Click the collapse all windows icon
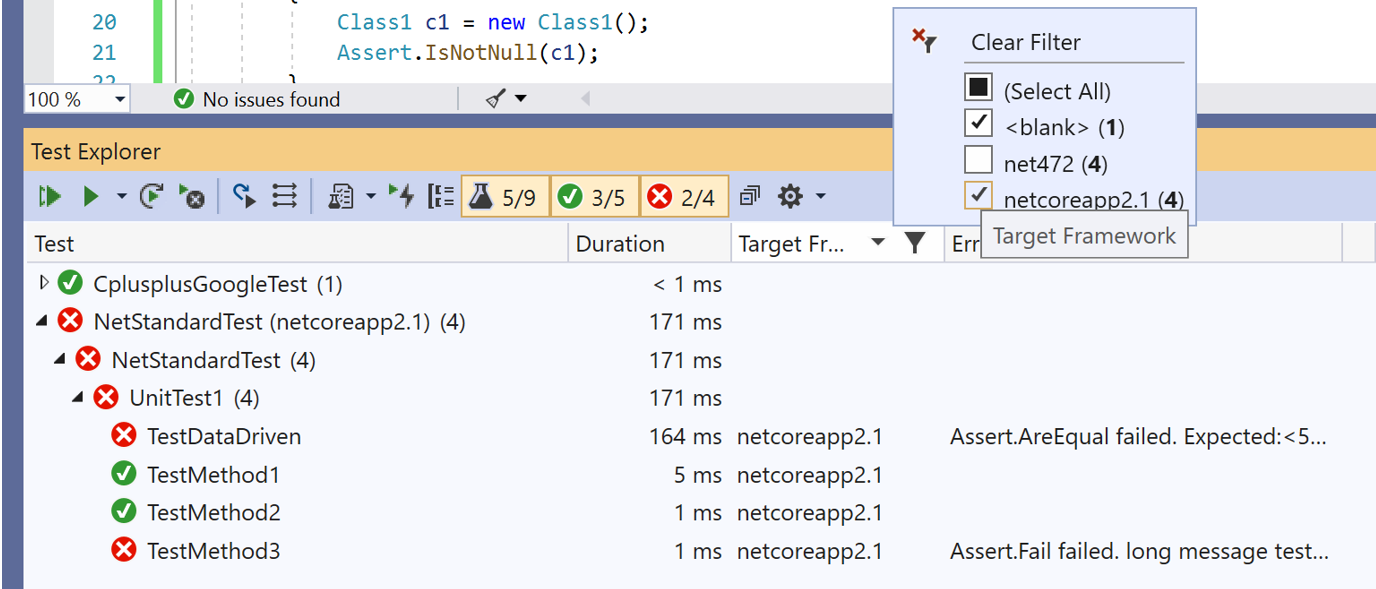The height and width of the screenshot is (589, 1376). click(x=750, y=197)
